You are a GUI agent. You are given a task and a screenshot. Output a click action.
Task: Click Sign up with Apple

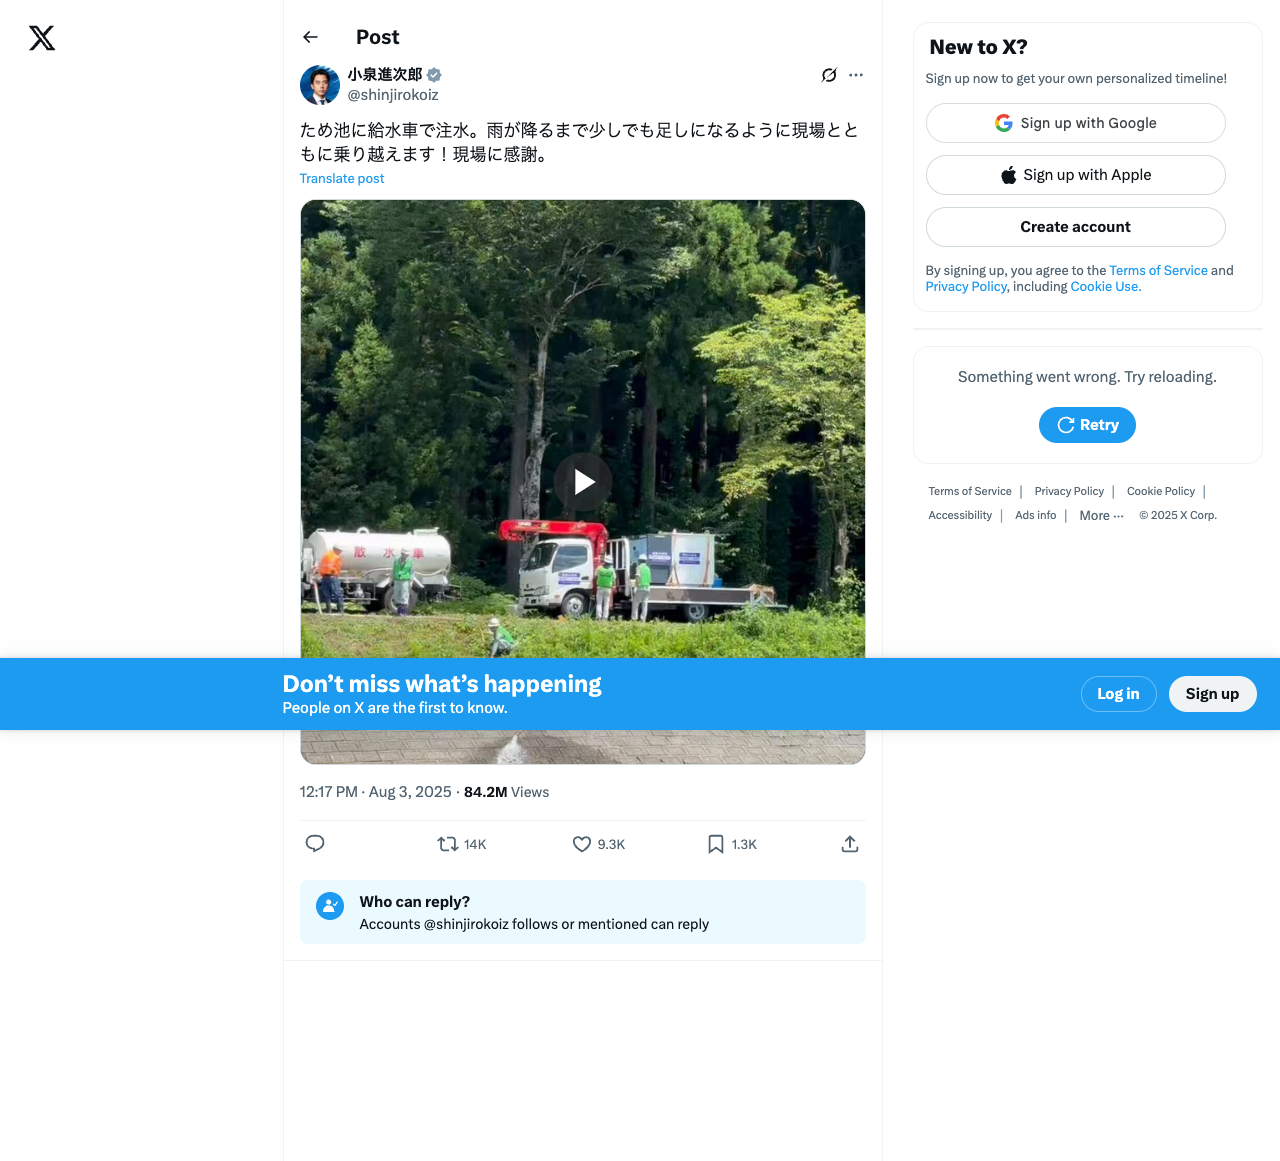(x=1075, y=175)
